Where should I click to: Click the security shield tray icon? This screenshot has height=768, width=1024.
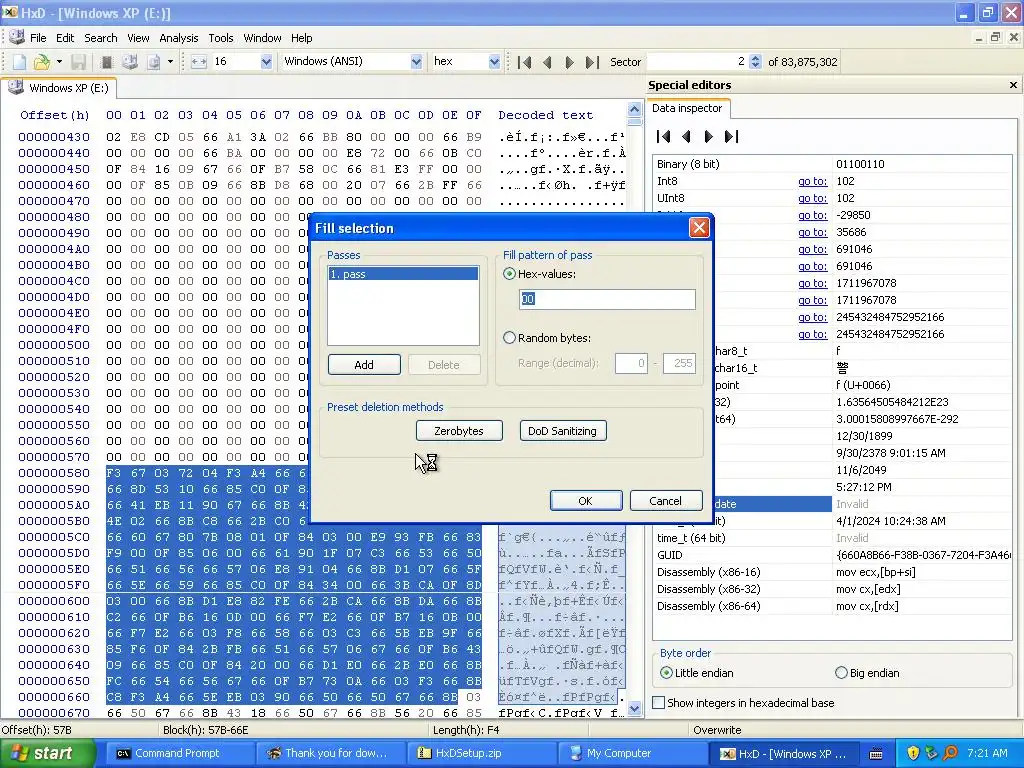tap(912, 754)
